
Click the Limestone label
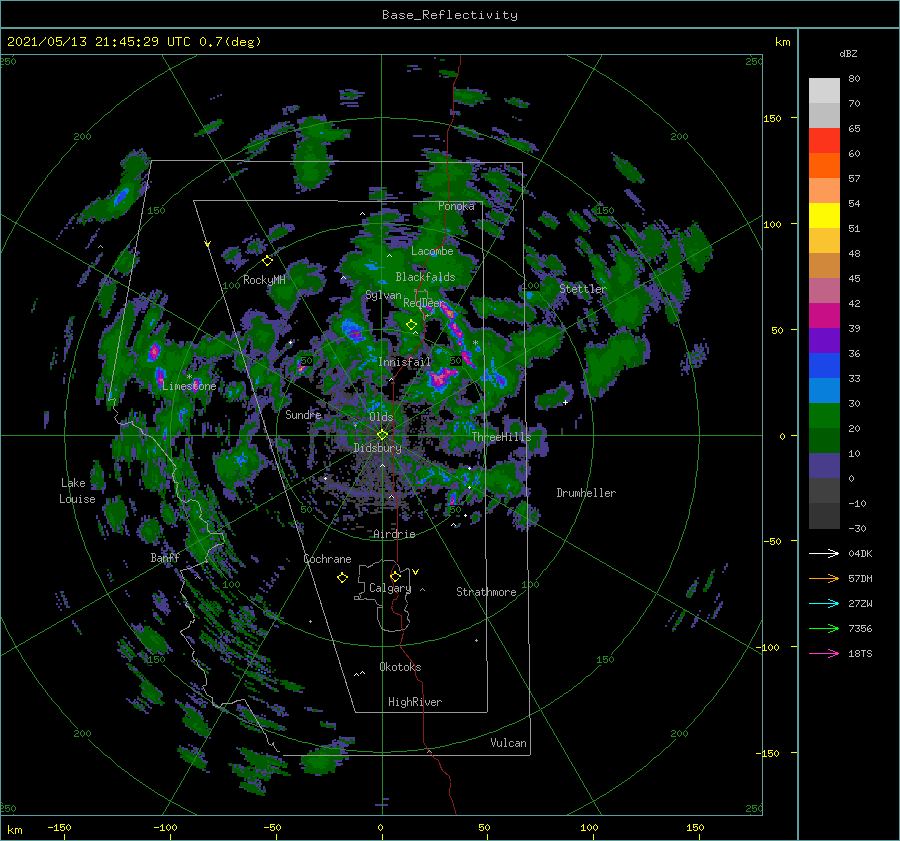pos(189,386)
